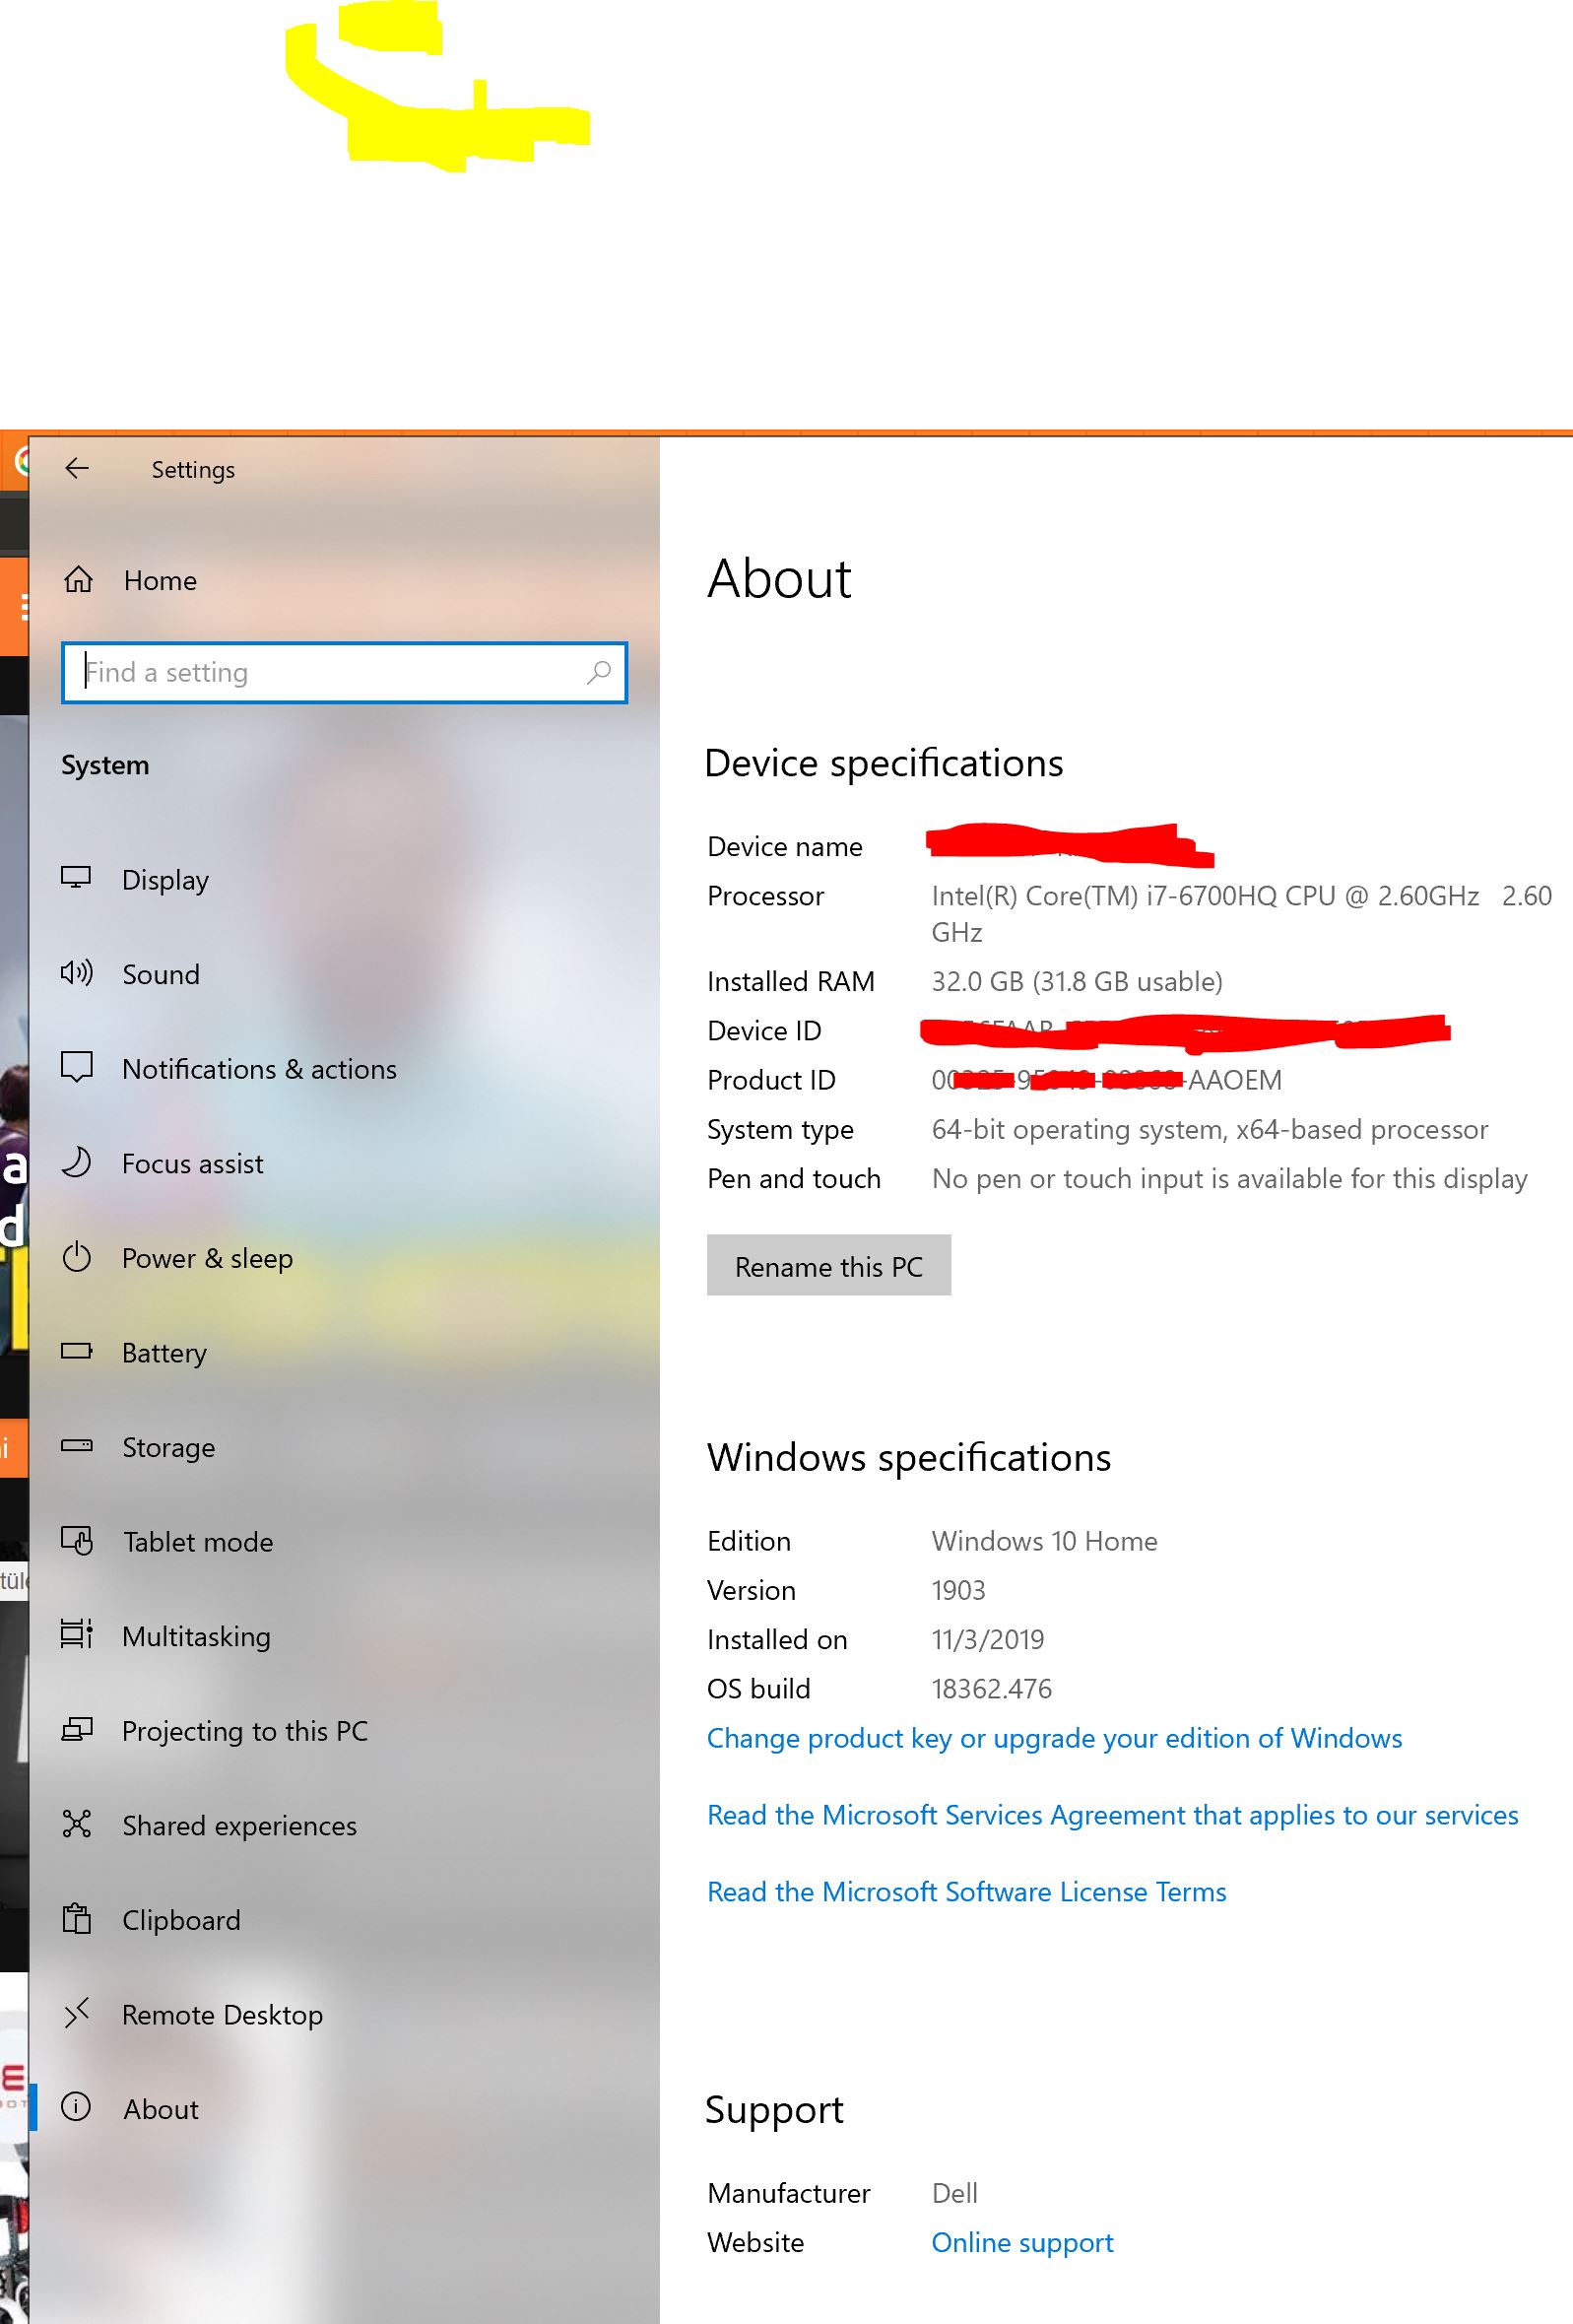1573x2324 pixels.
Task: Read the Microsoft Services Agreement link
Action: pyautogui.click(x=1112, y=1815)
